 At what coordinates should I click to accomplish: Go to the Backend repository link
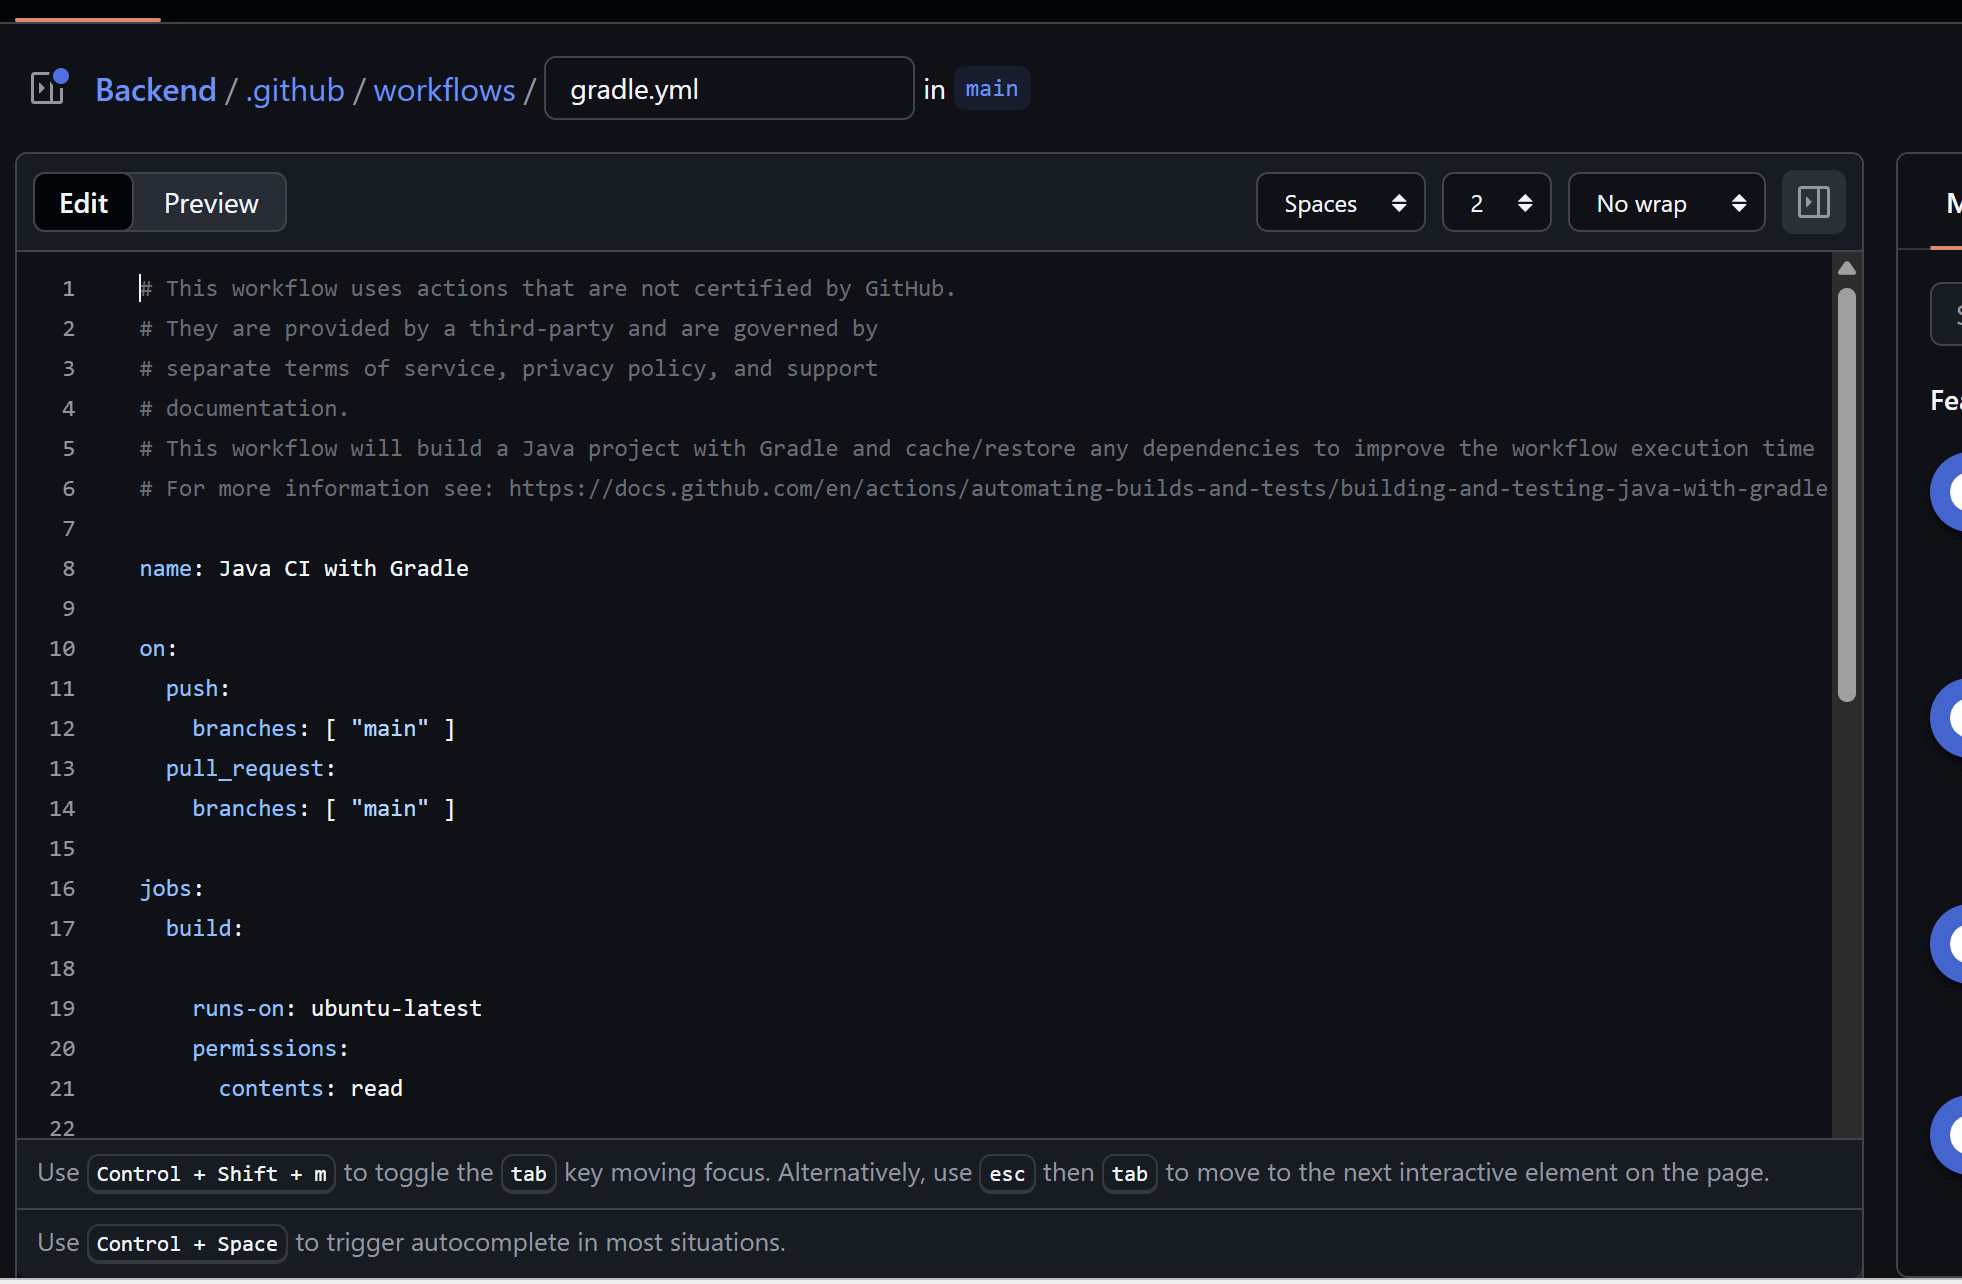coord(156,90)
